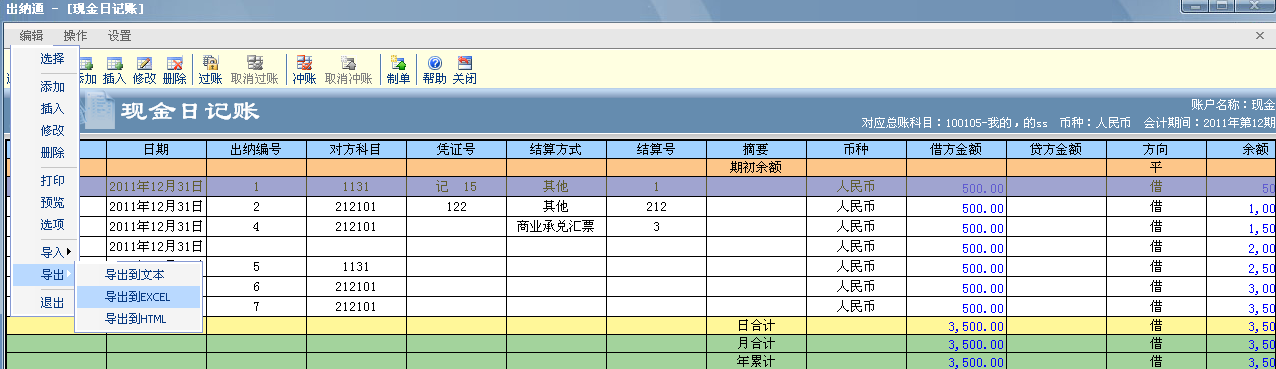Click the 冲账 (reverse entry) toolbar icon
Viewport: 1276px width, 369px height.
(x=304, y=70)
